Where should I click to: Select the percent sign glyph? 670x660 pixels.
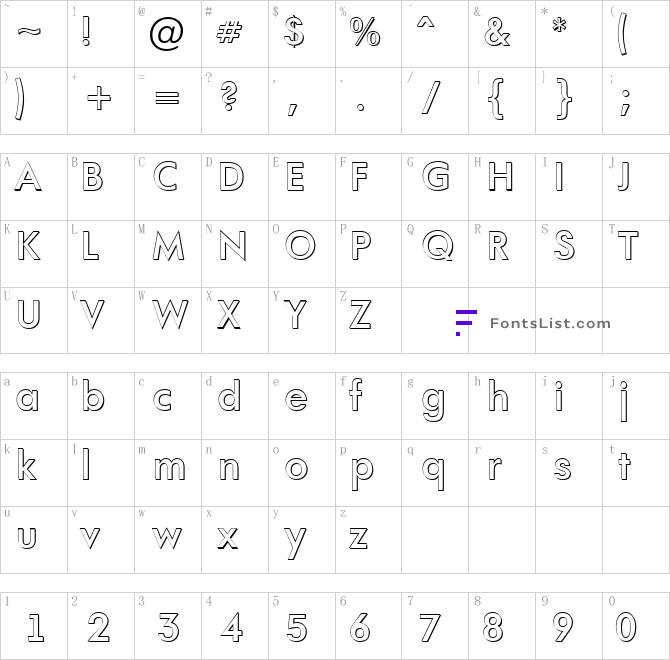pos(365,32)
